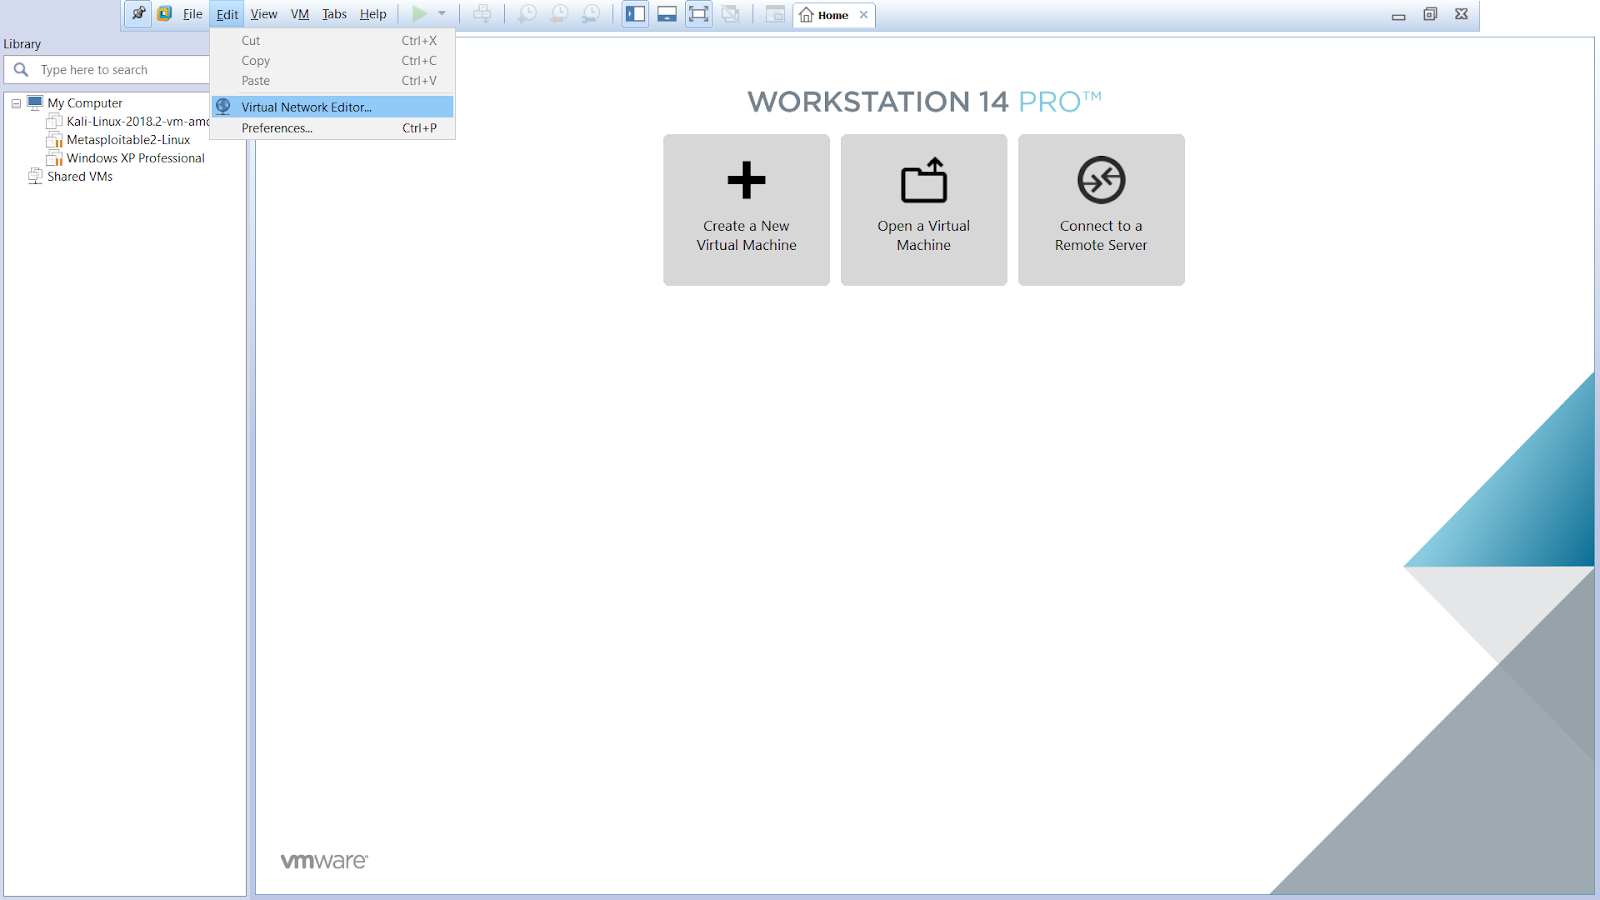Click the Shared VMs icon in tree
1600x900 pixels.
(x=35, y=176)
